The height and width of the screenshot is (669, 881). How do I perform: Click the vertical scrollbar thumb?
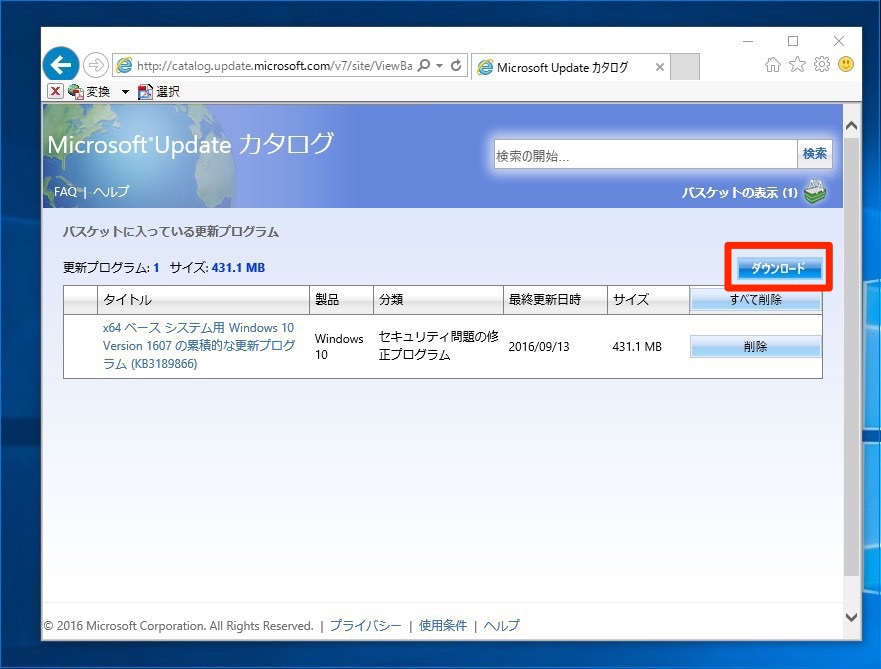pyautogui.click(x=851, y=357)
